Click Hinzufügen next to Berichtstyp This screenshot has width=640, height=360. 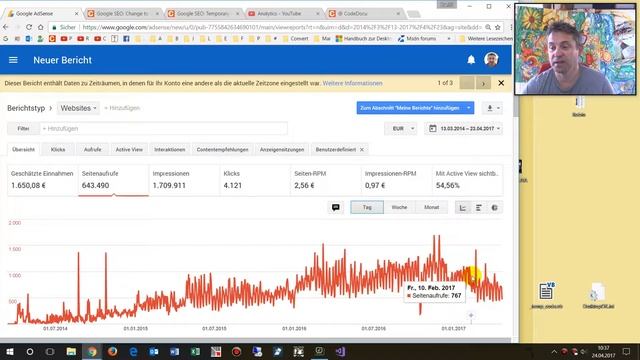point(122,108)
